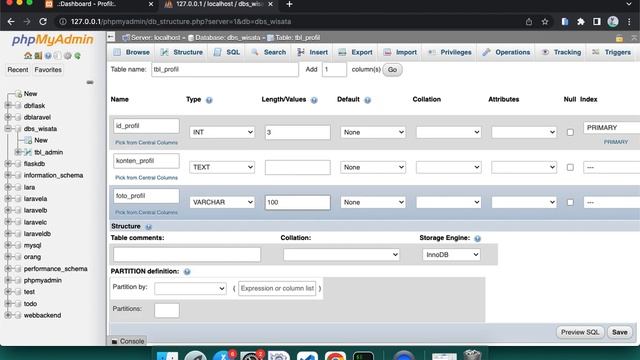Open the Default column help icon
Image resolution: width=640 pixels, height=360 pixels.
[x=367, y=100]
